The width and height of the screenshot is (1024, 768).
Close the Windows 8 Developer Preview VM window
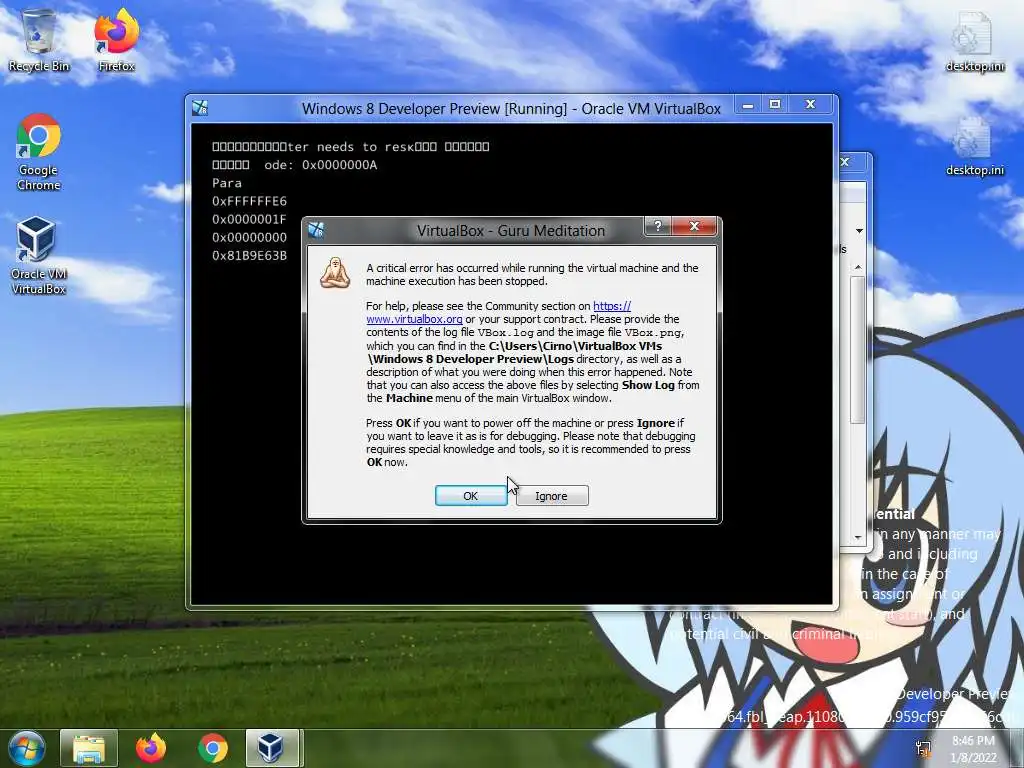(810, 104)
